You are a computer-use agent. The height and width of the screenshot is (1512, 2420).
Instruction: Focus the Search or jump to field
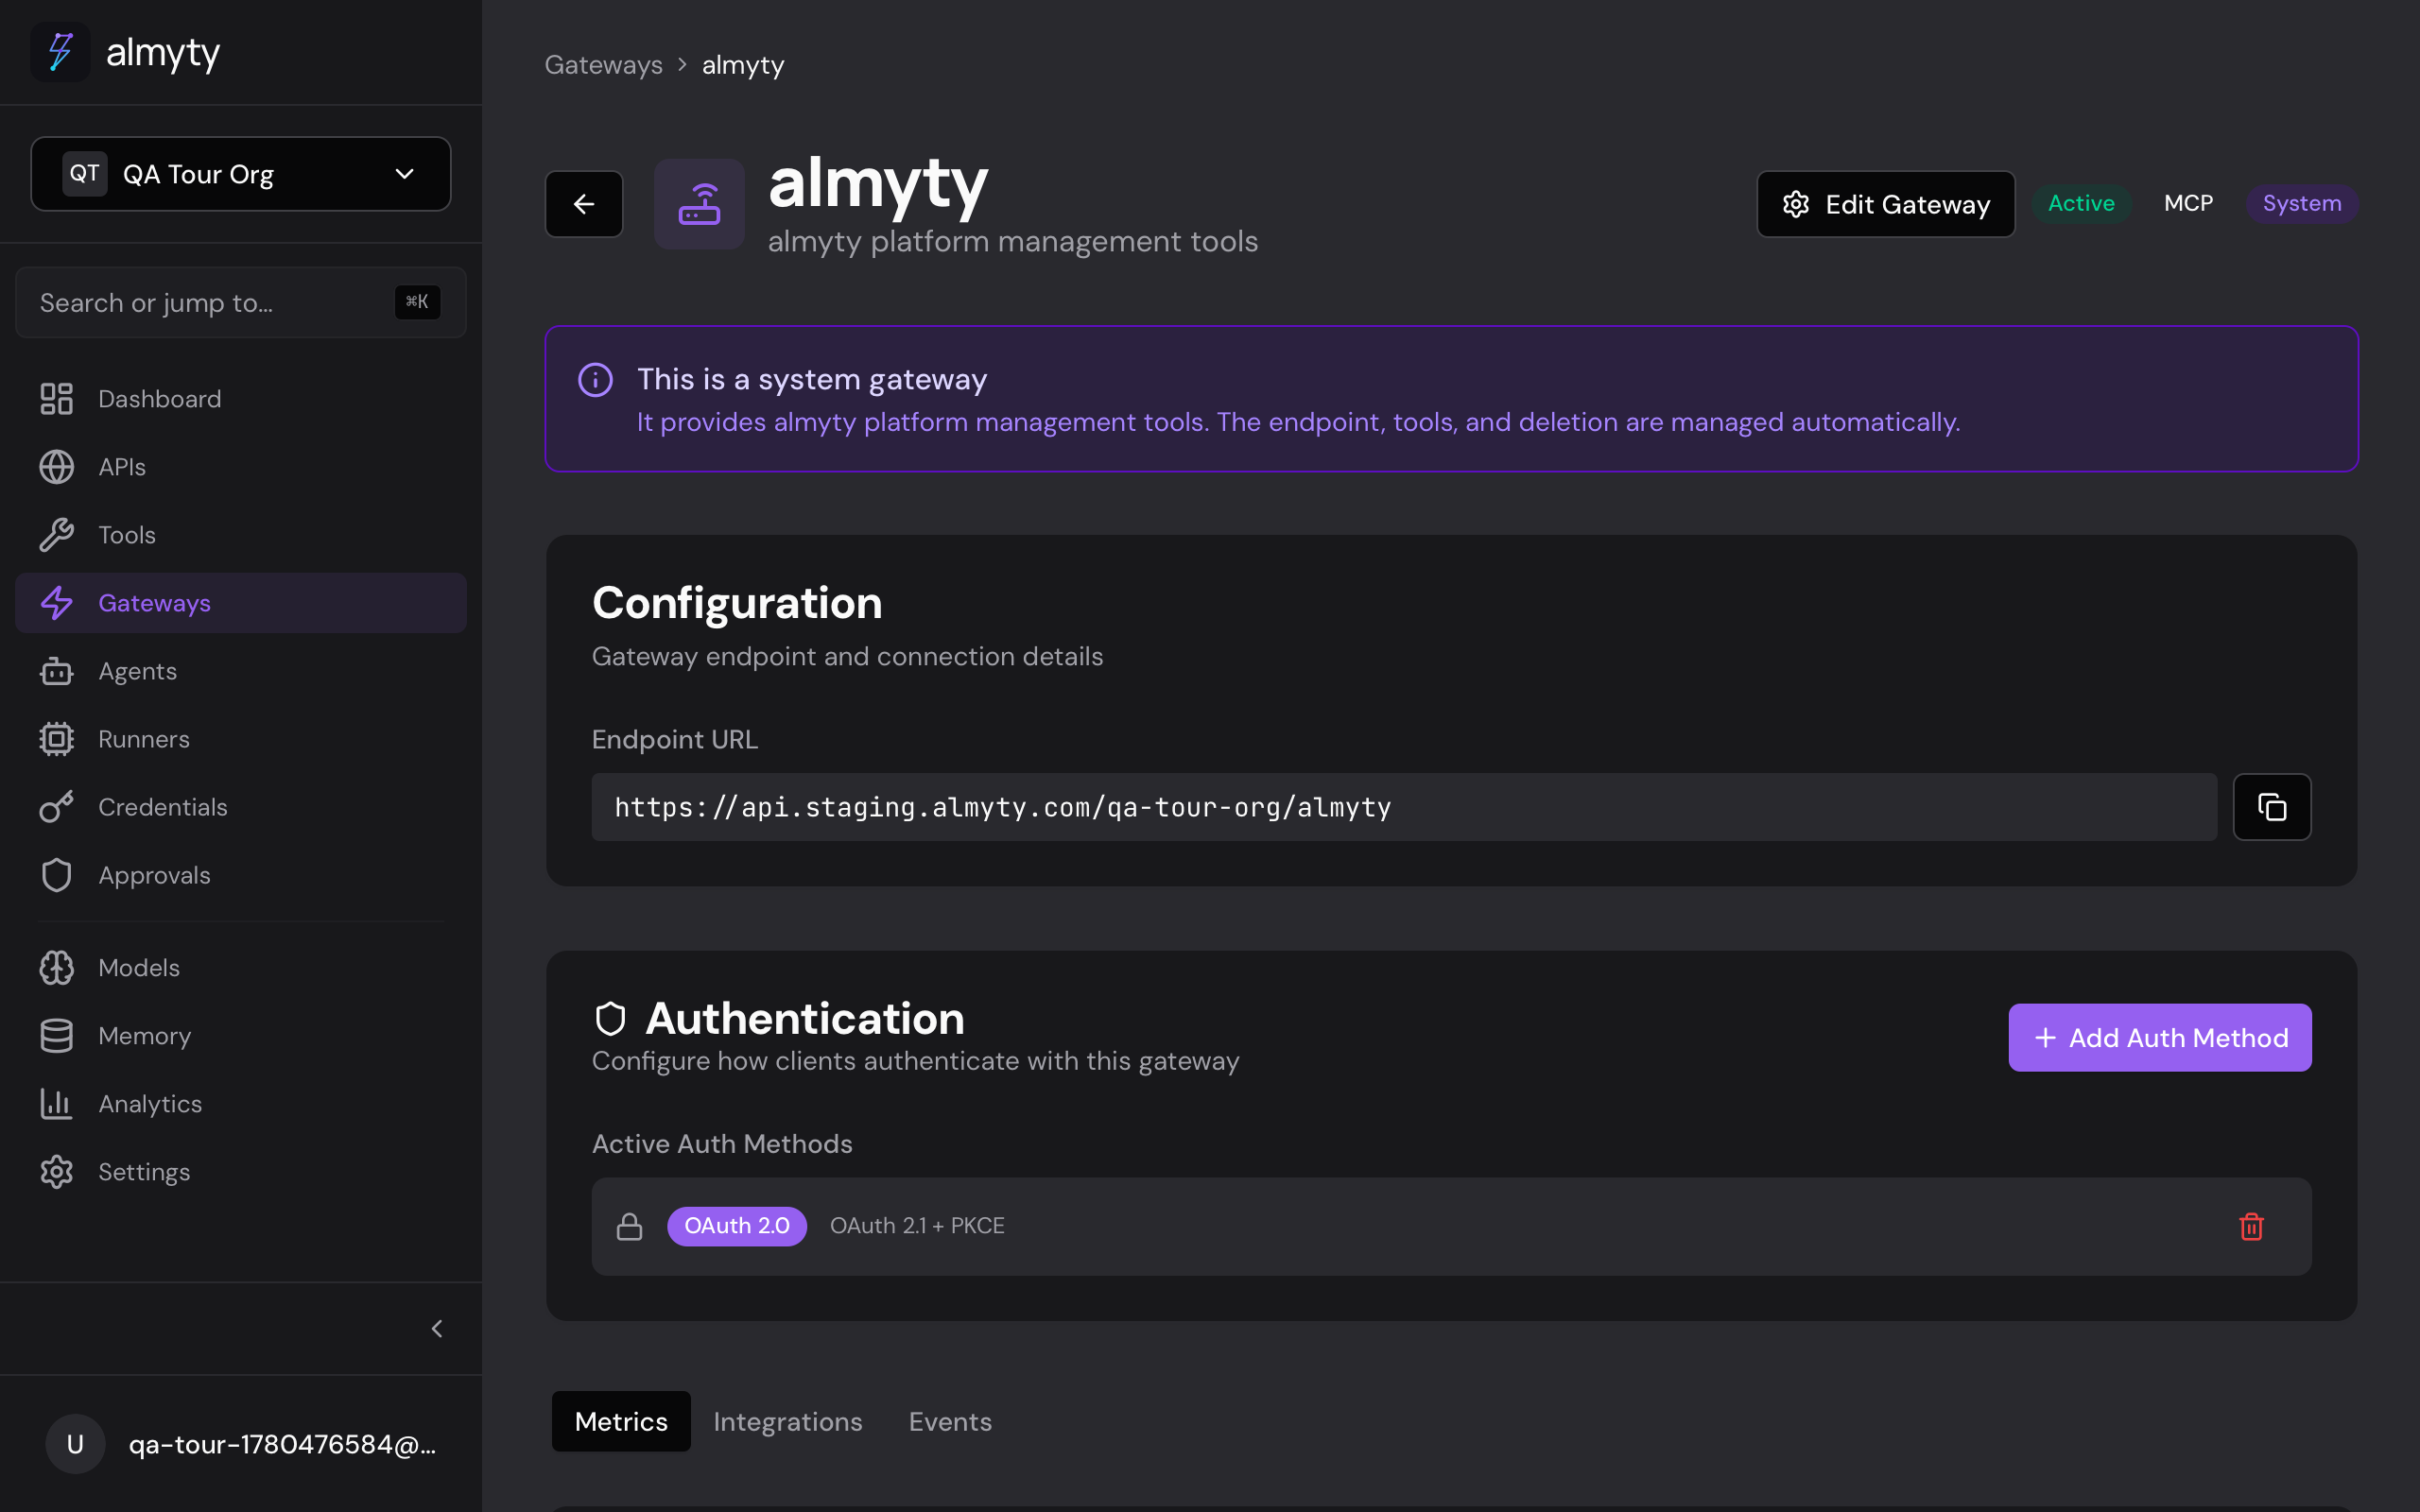(241, 302)
